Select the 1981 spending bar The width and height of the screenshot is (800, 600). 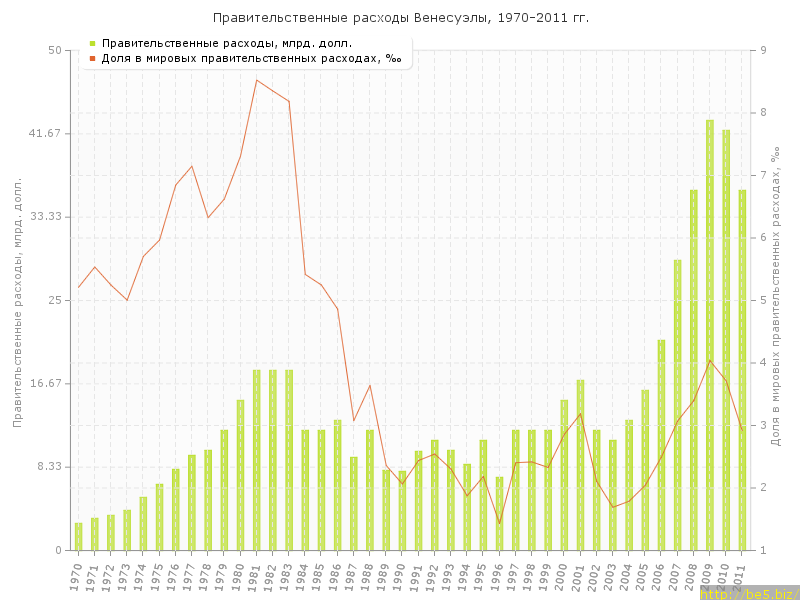pyautogui.click(x=257, y=460)
